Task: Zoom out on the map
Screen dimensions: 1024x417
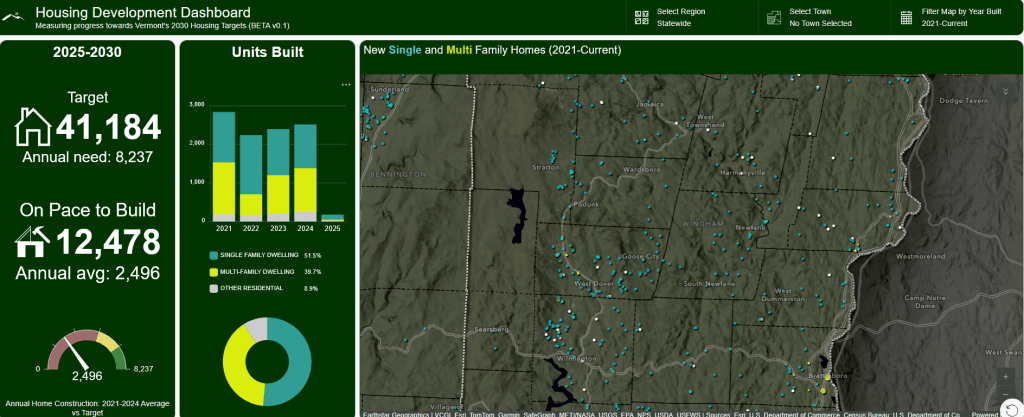Action: pyautogui.click(x=1006, y=393)
